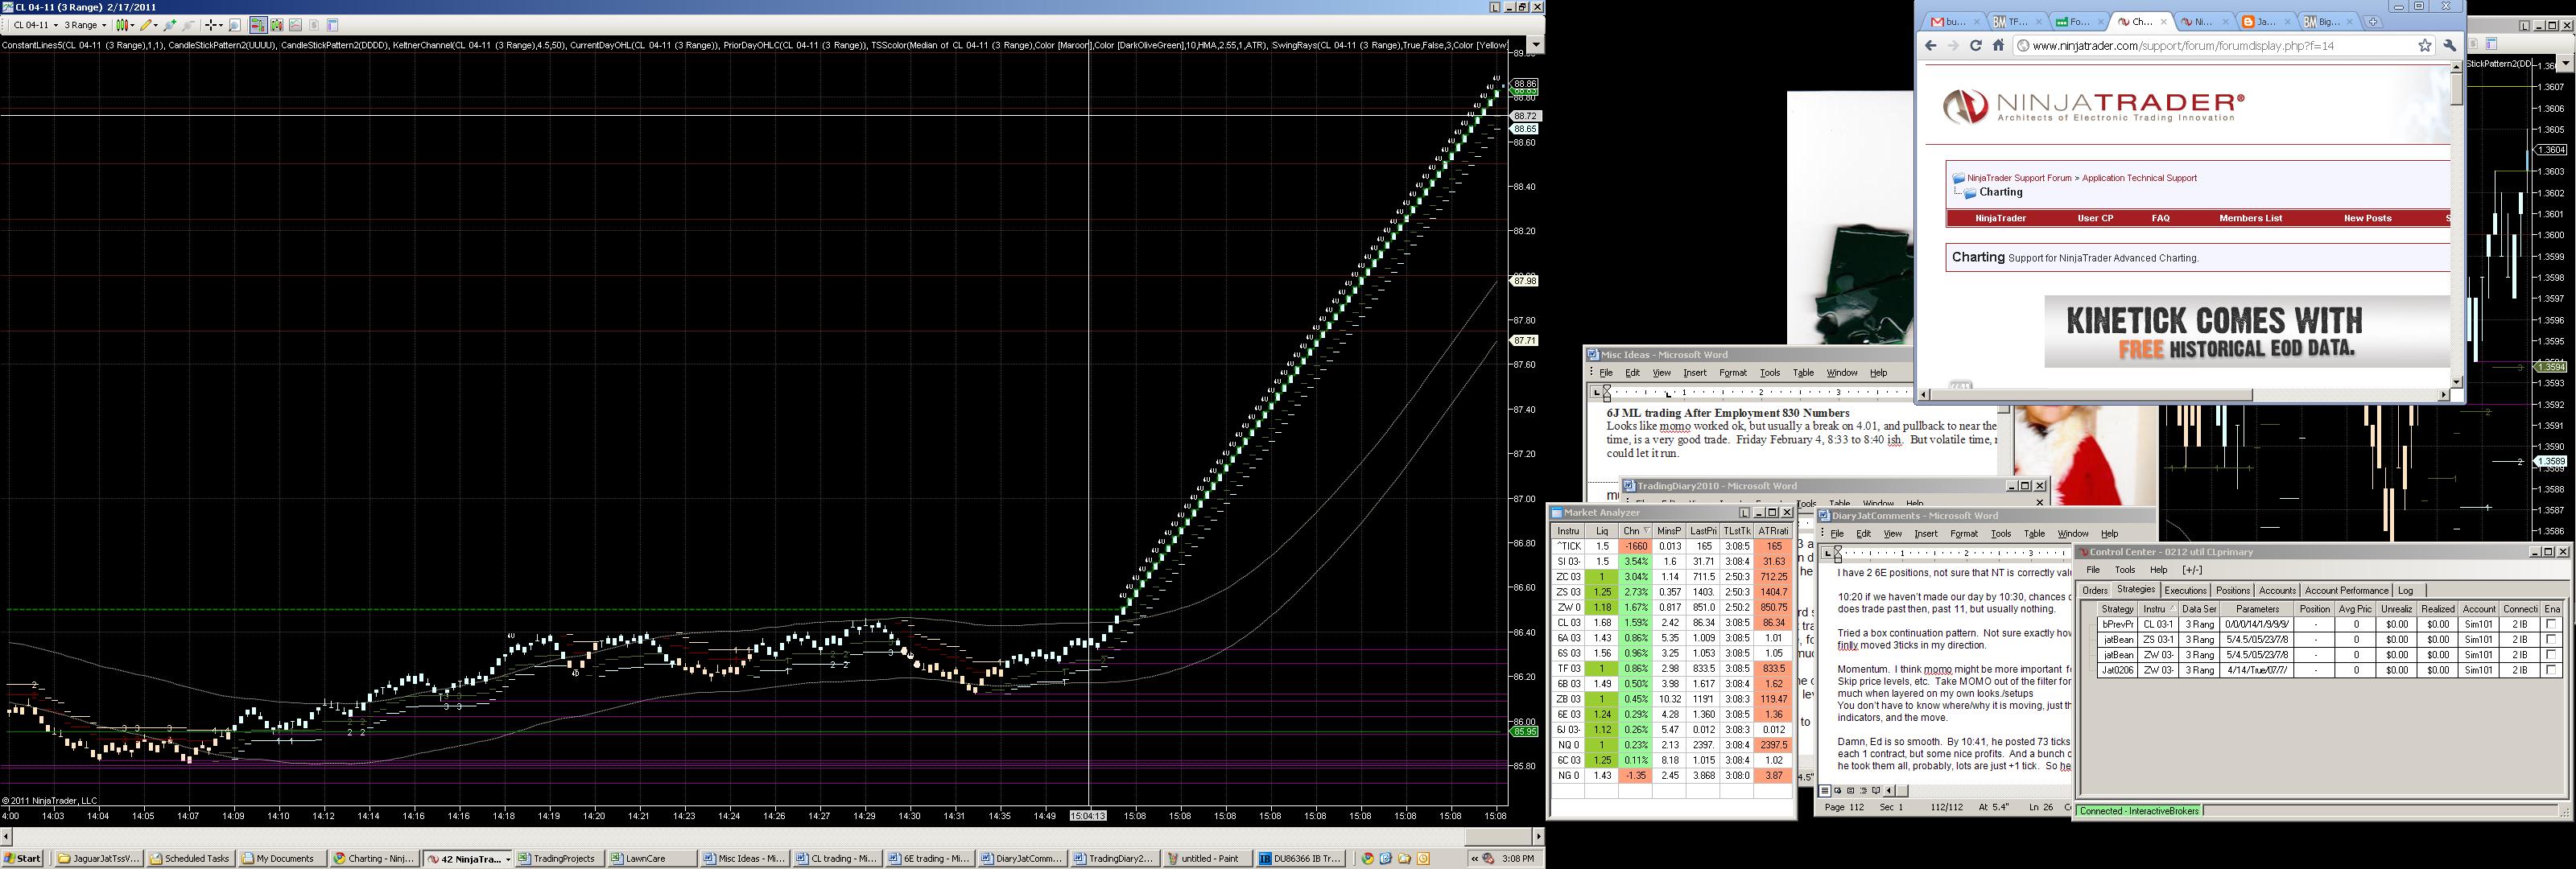Toggle the Chart Trader panel icon

259,25
